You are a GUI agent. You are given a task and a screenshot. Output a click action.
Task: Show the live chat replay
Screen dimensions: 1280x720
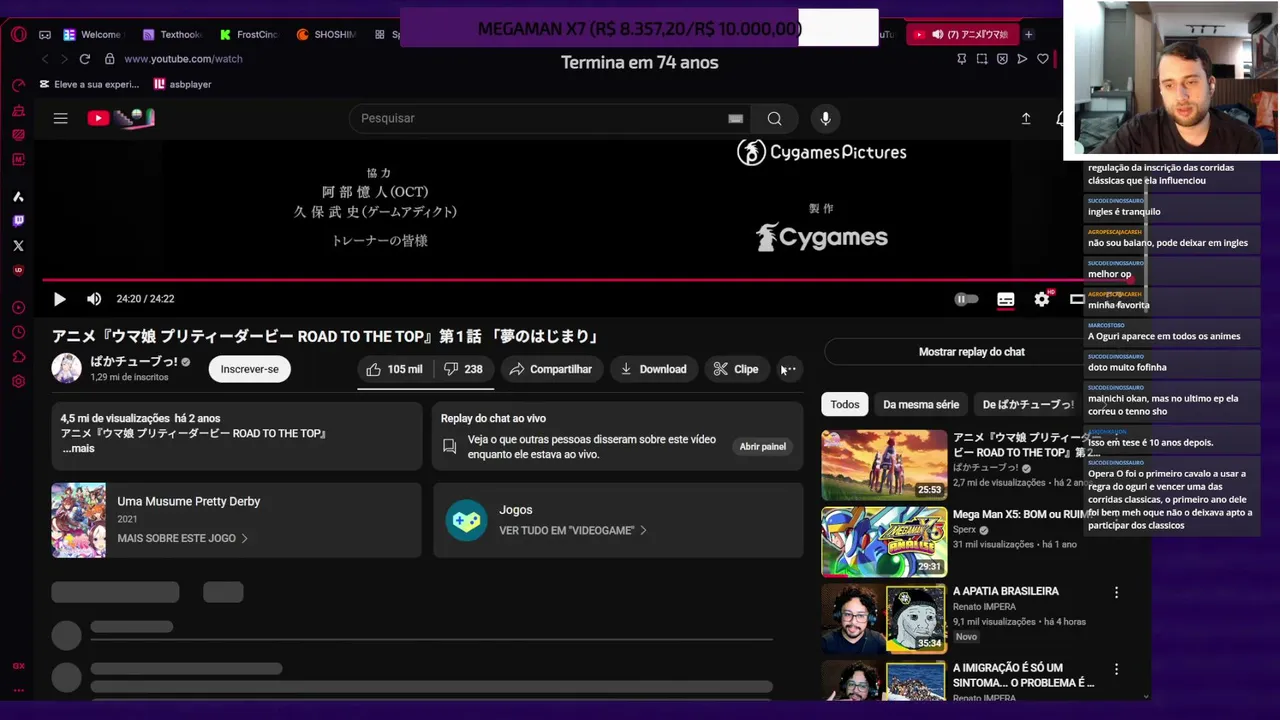[x=972, y=352]
